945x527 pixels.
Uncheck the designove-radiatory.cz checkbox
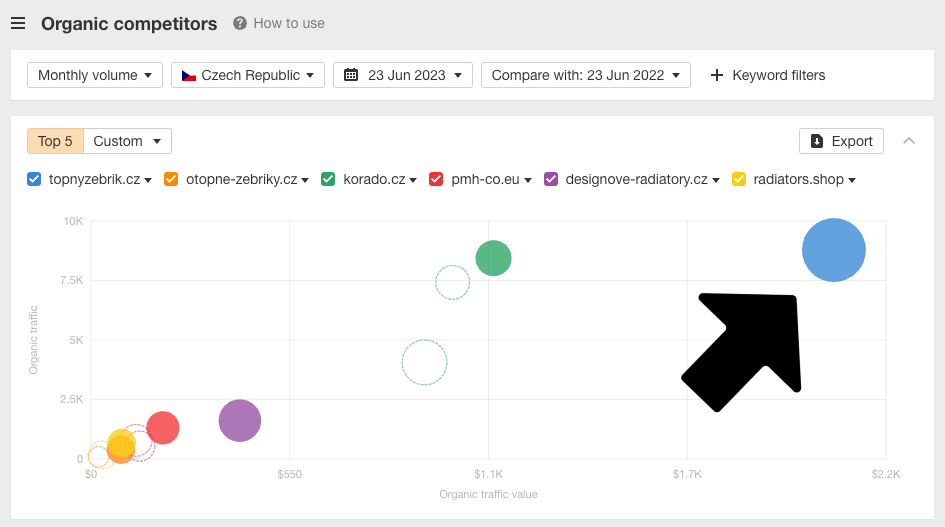tap(551, 179)
